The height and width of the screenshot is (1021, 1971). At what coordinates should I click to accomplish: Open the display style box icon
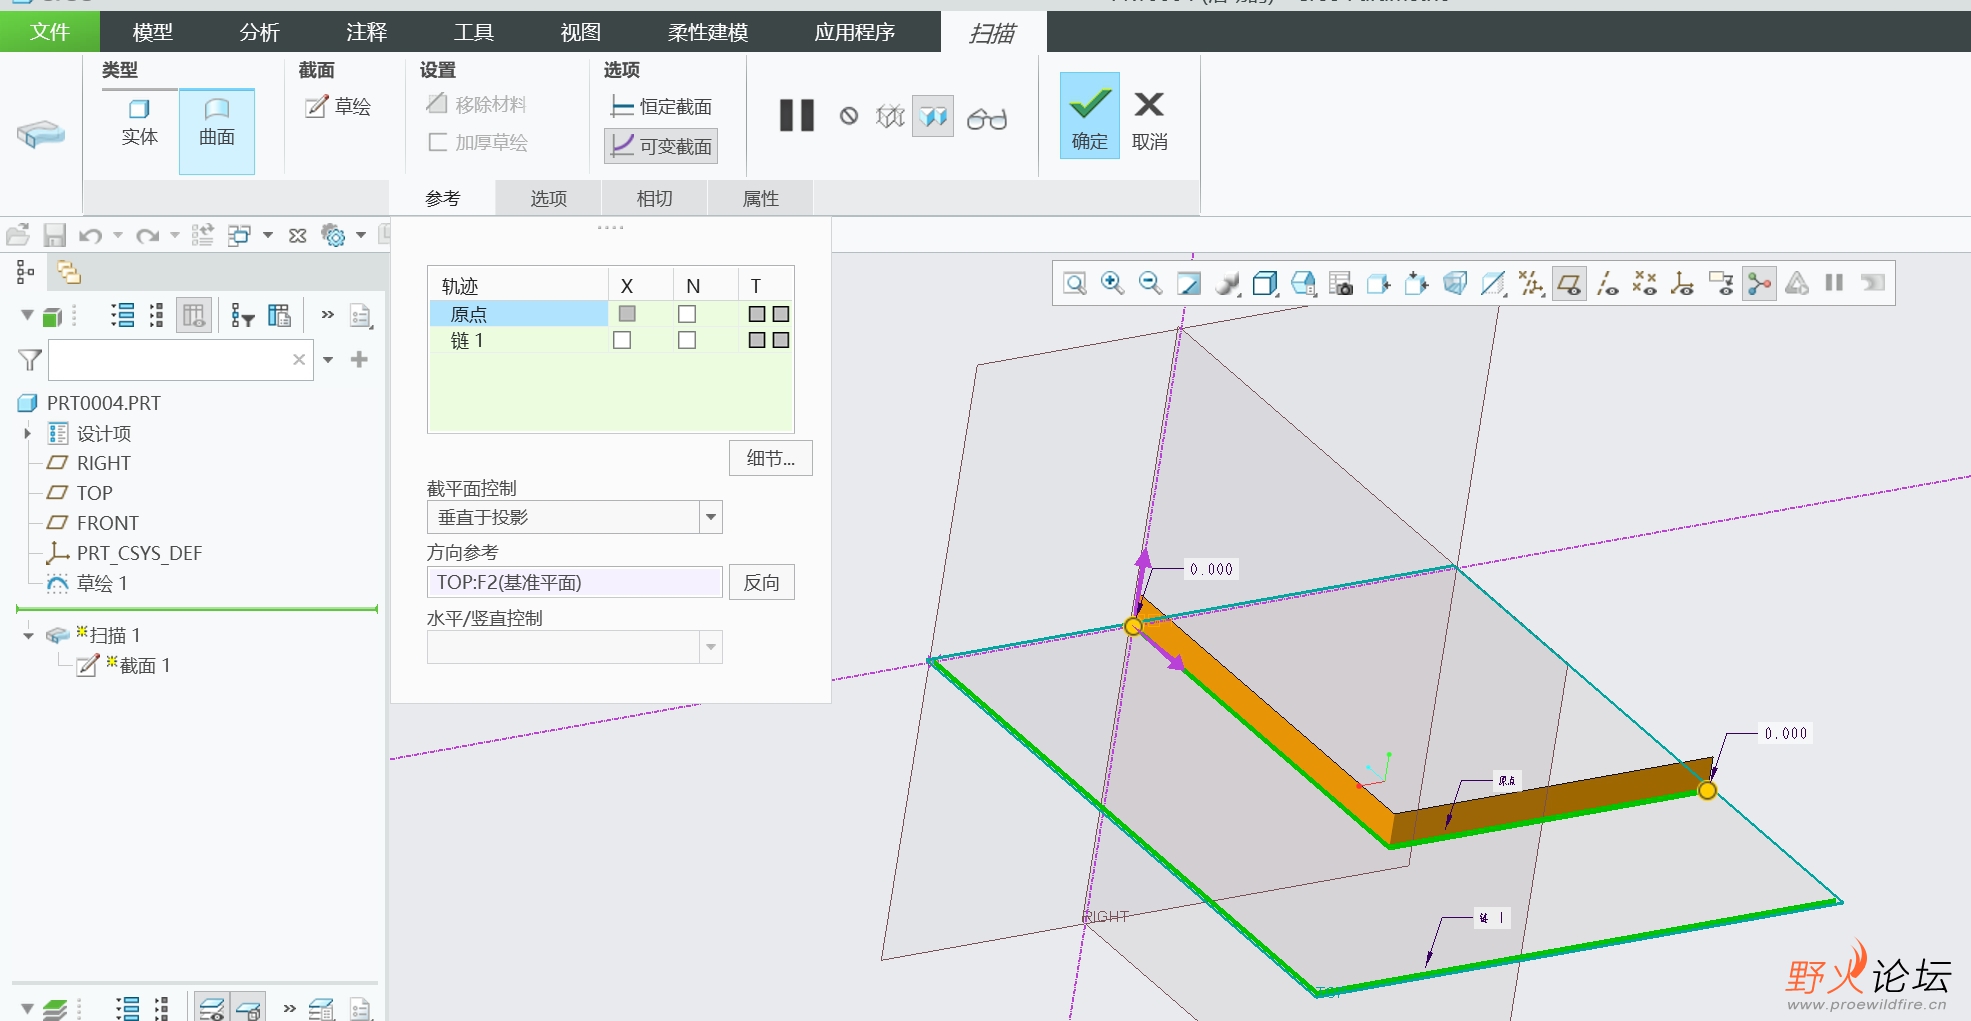pyautogui.click(x=1265, y=284)
